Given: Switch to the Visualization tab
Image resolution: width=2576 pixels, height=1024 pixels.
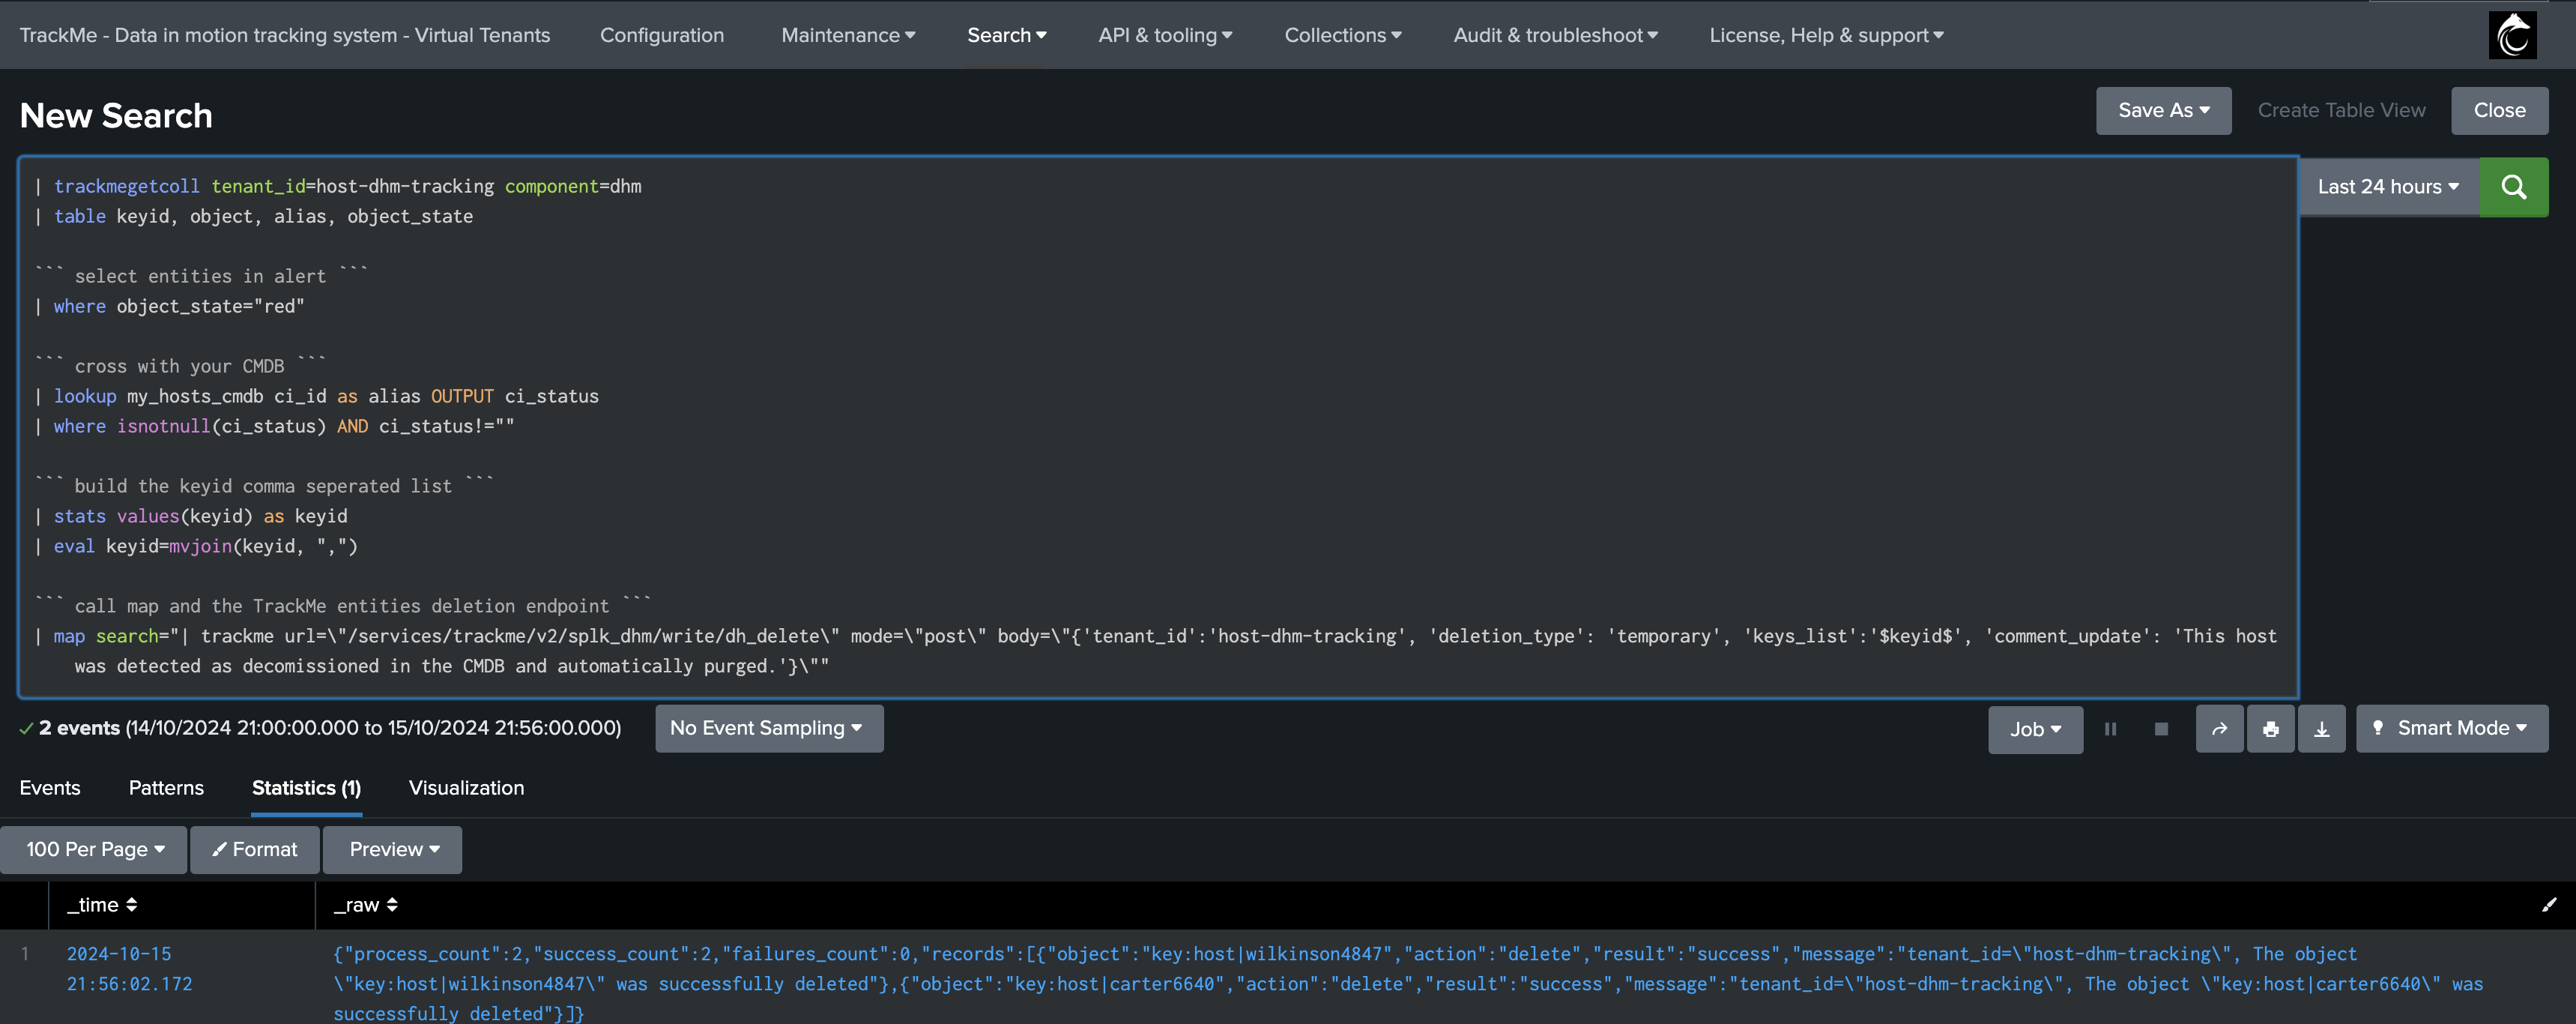Looking at the screenshot, I should tap(466, 788).
